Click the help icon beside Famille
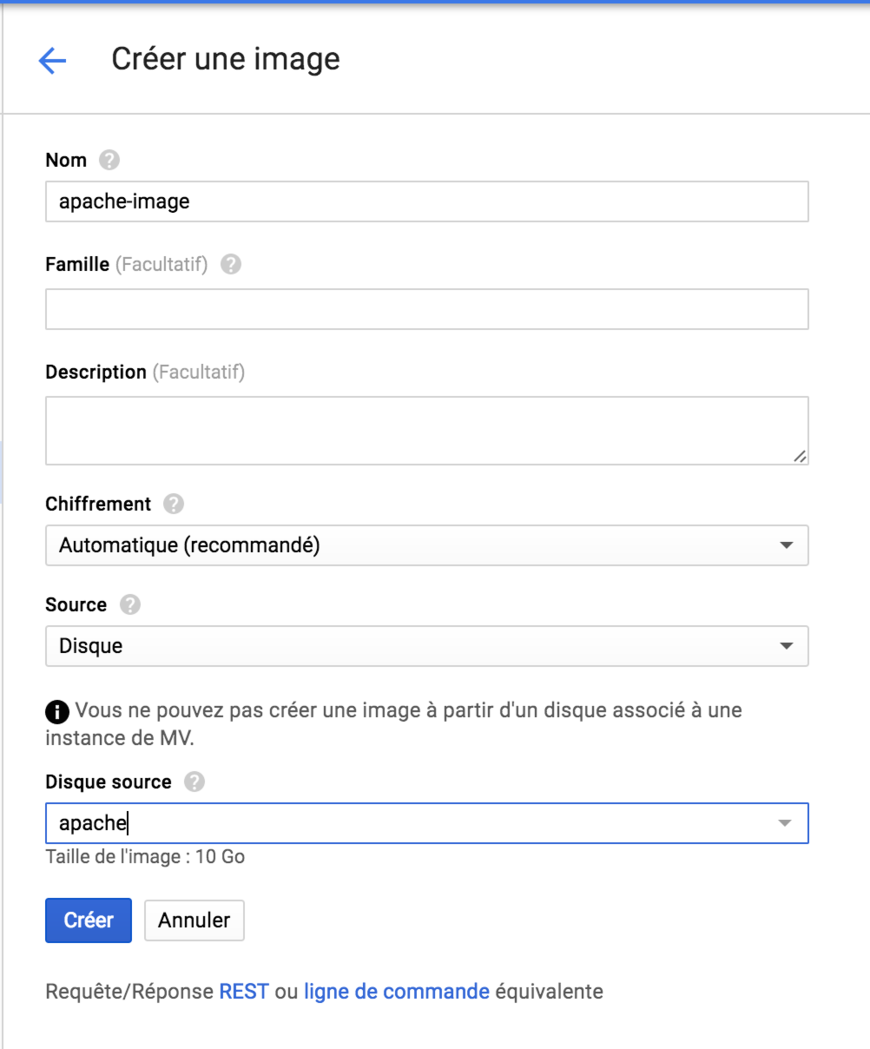The width and height of the screenshot is (870, 1049). (x=229, y=263)
